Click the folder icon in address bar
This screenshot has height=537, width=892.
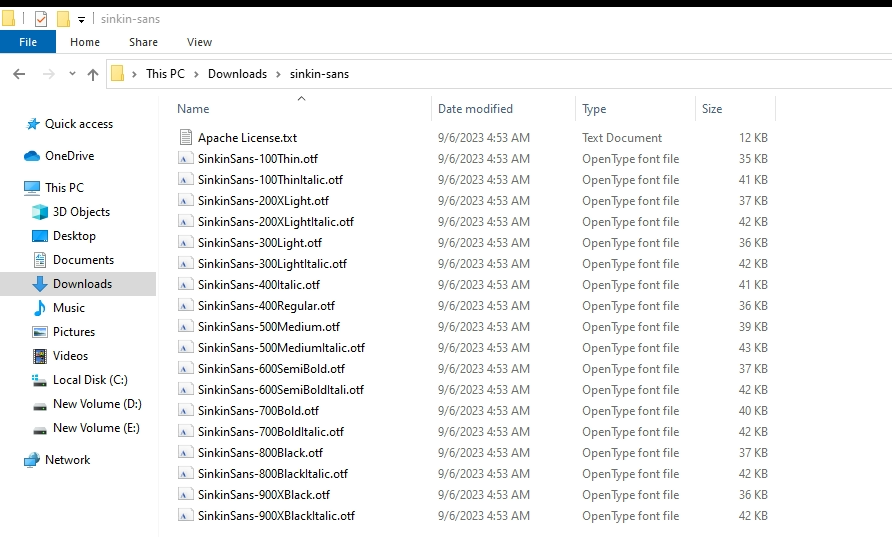click(117, 73)
